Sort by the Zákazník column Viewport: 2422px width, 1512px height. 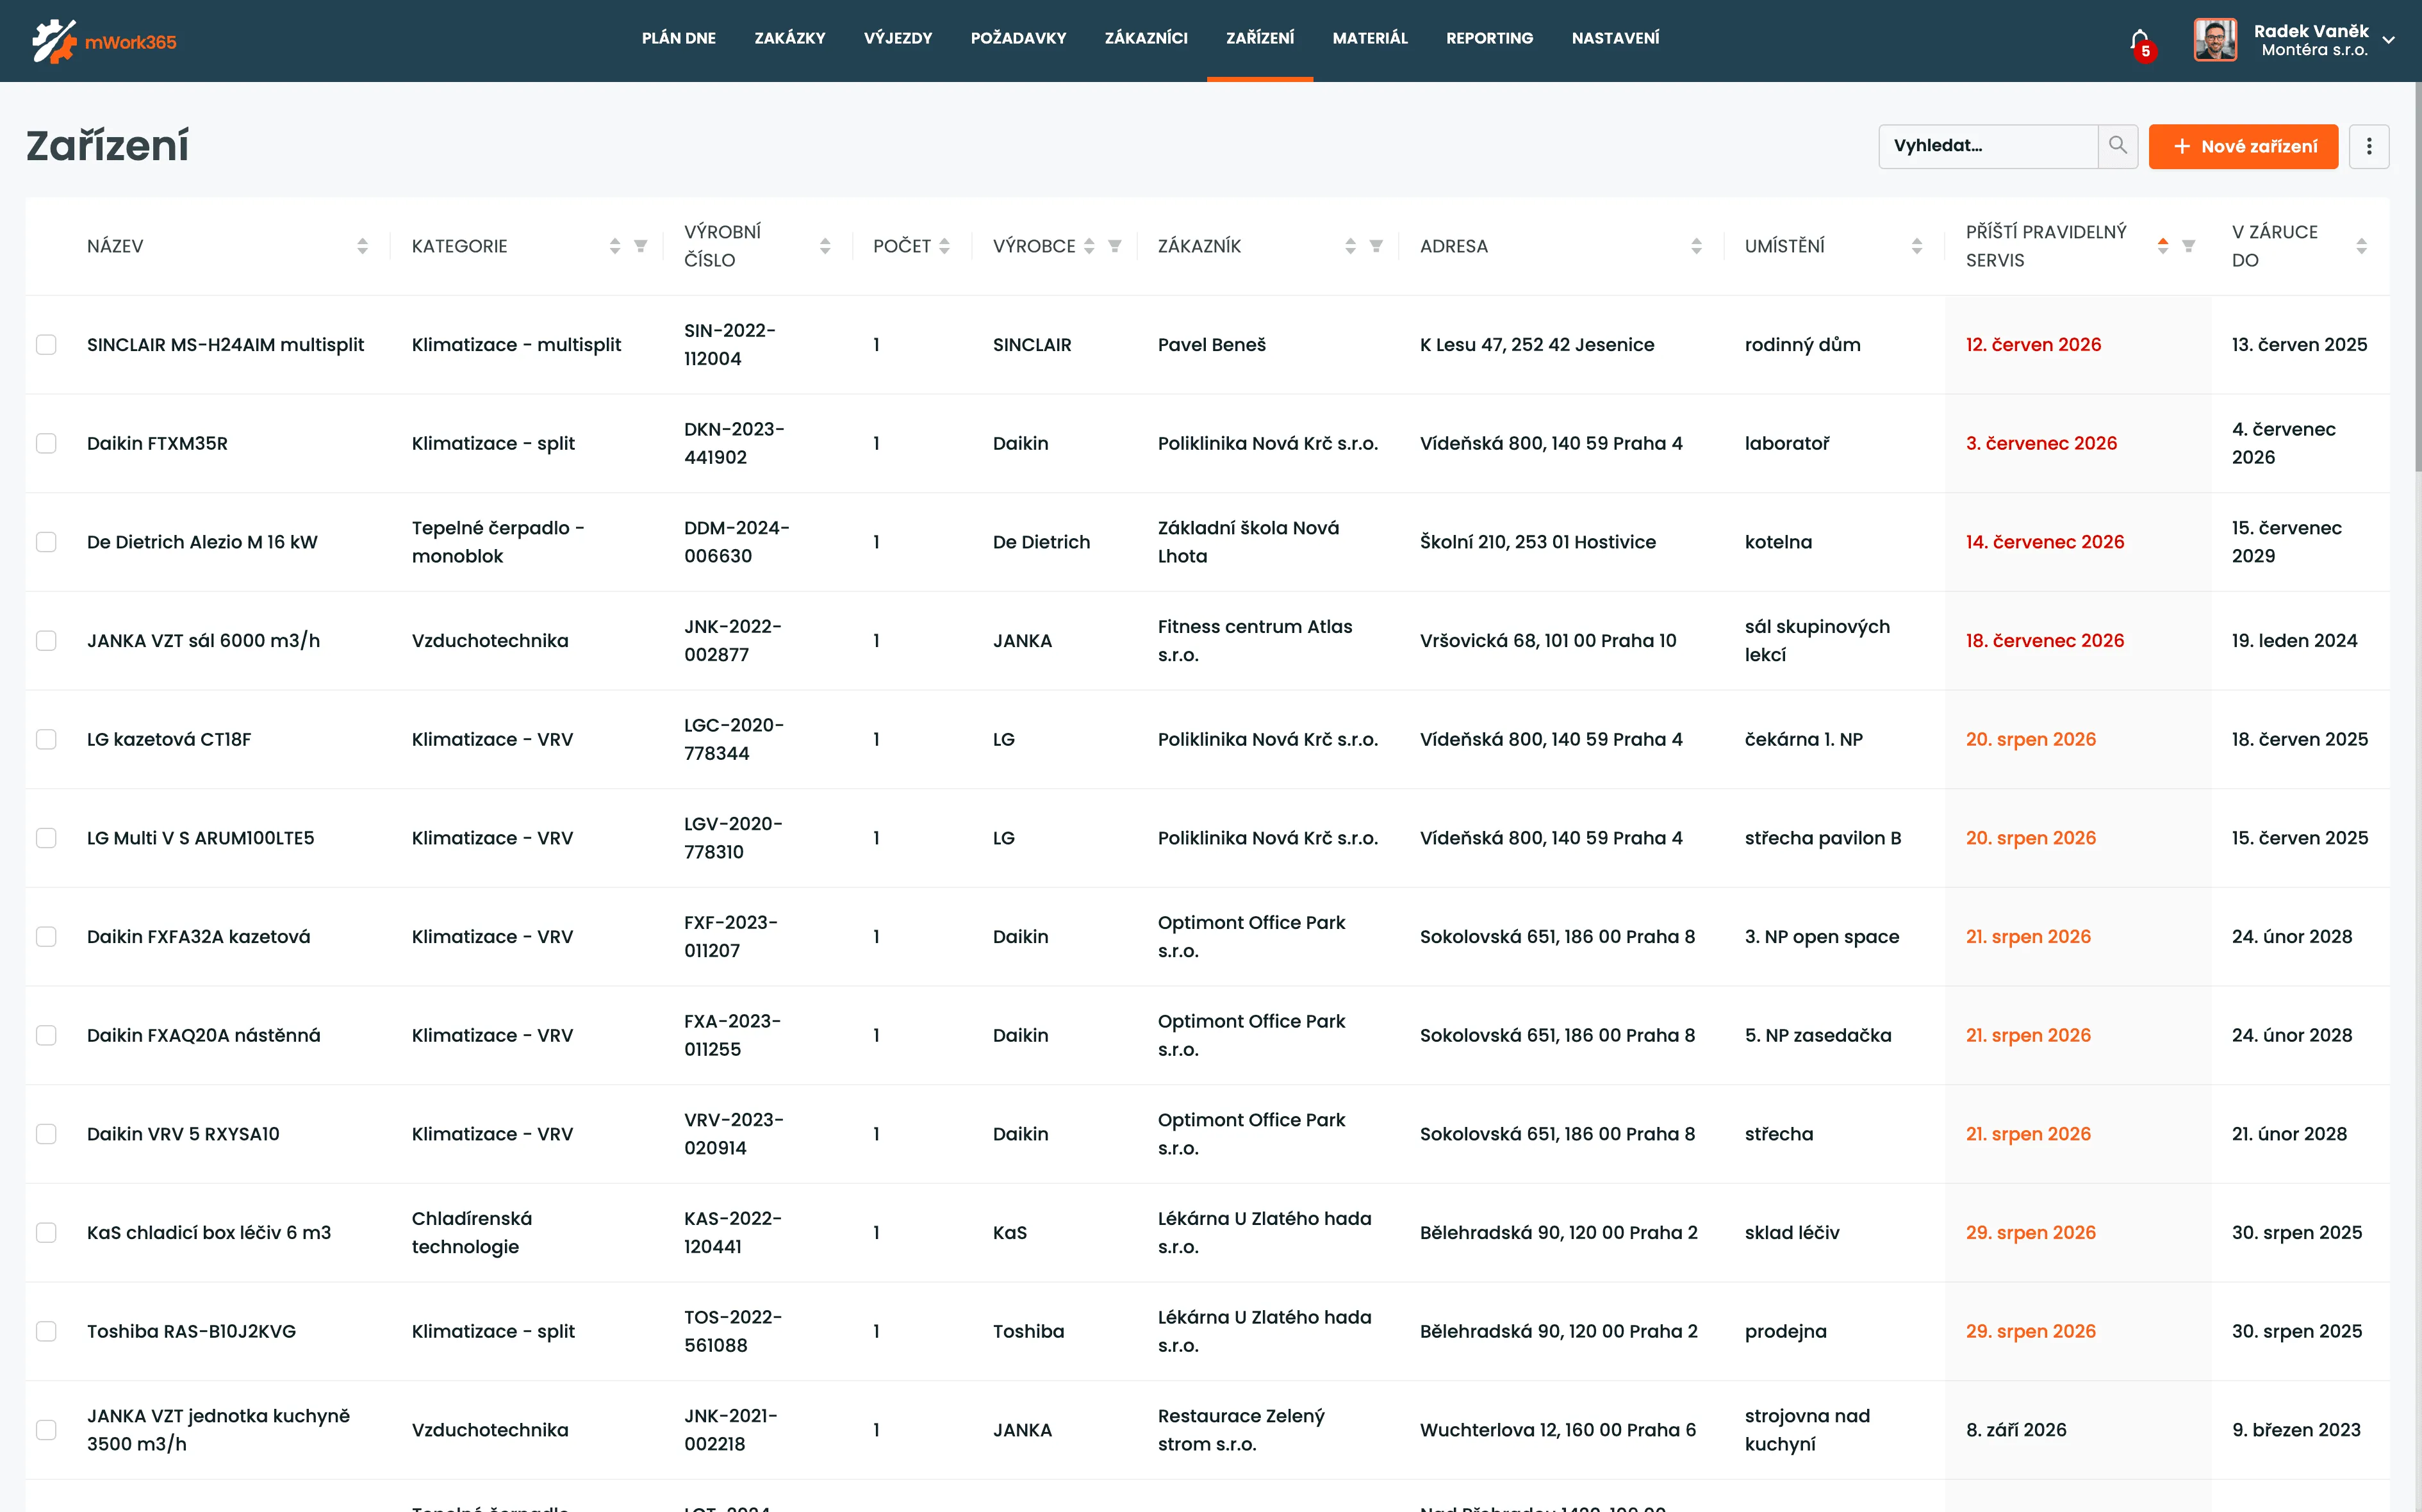pos(1350,246)
